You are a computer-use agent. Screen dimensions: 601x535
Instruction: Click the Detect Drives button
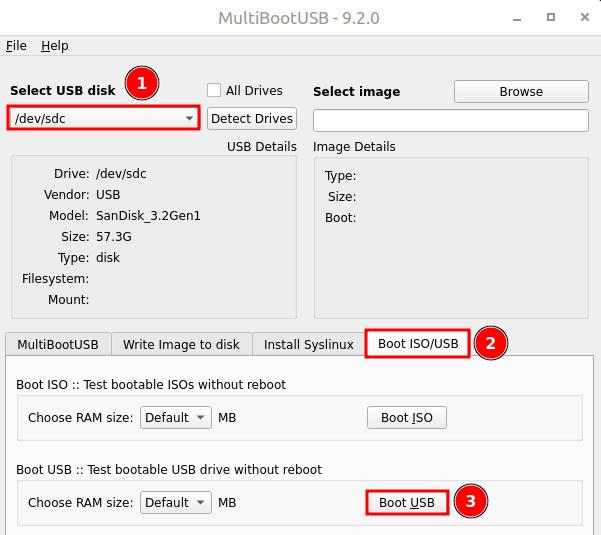coord(252,118)
